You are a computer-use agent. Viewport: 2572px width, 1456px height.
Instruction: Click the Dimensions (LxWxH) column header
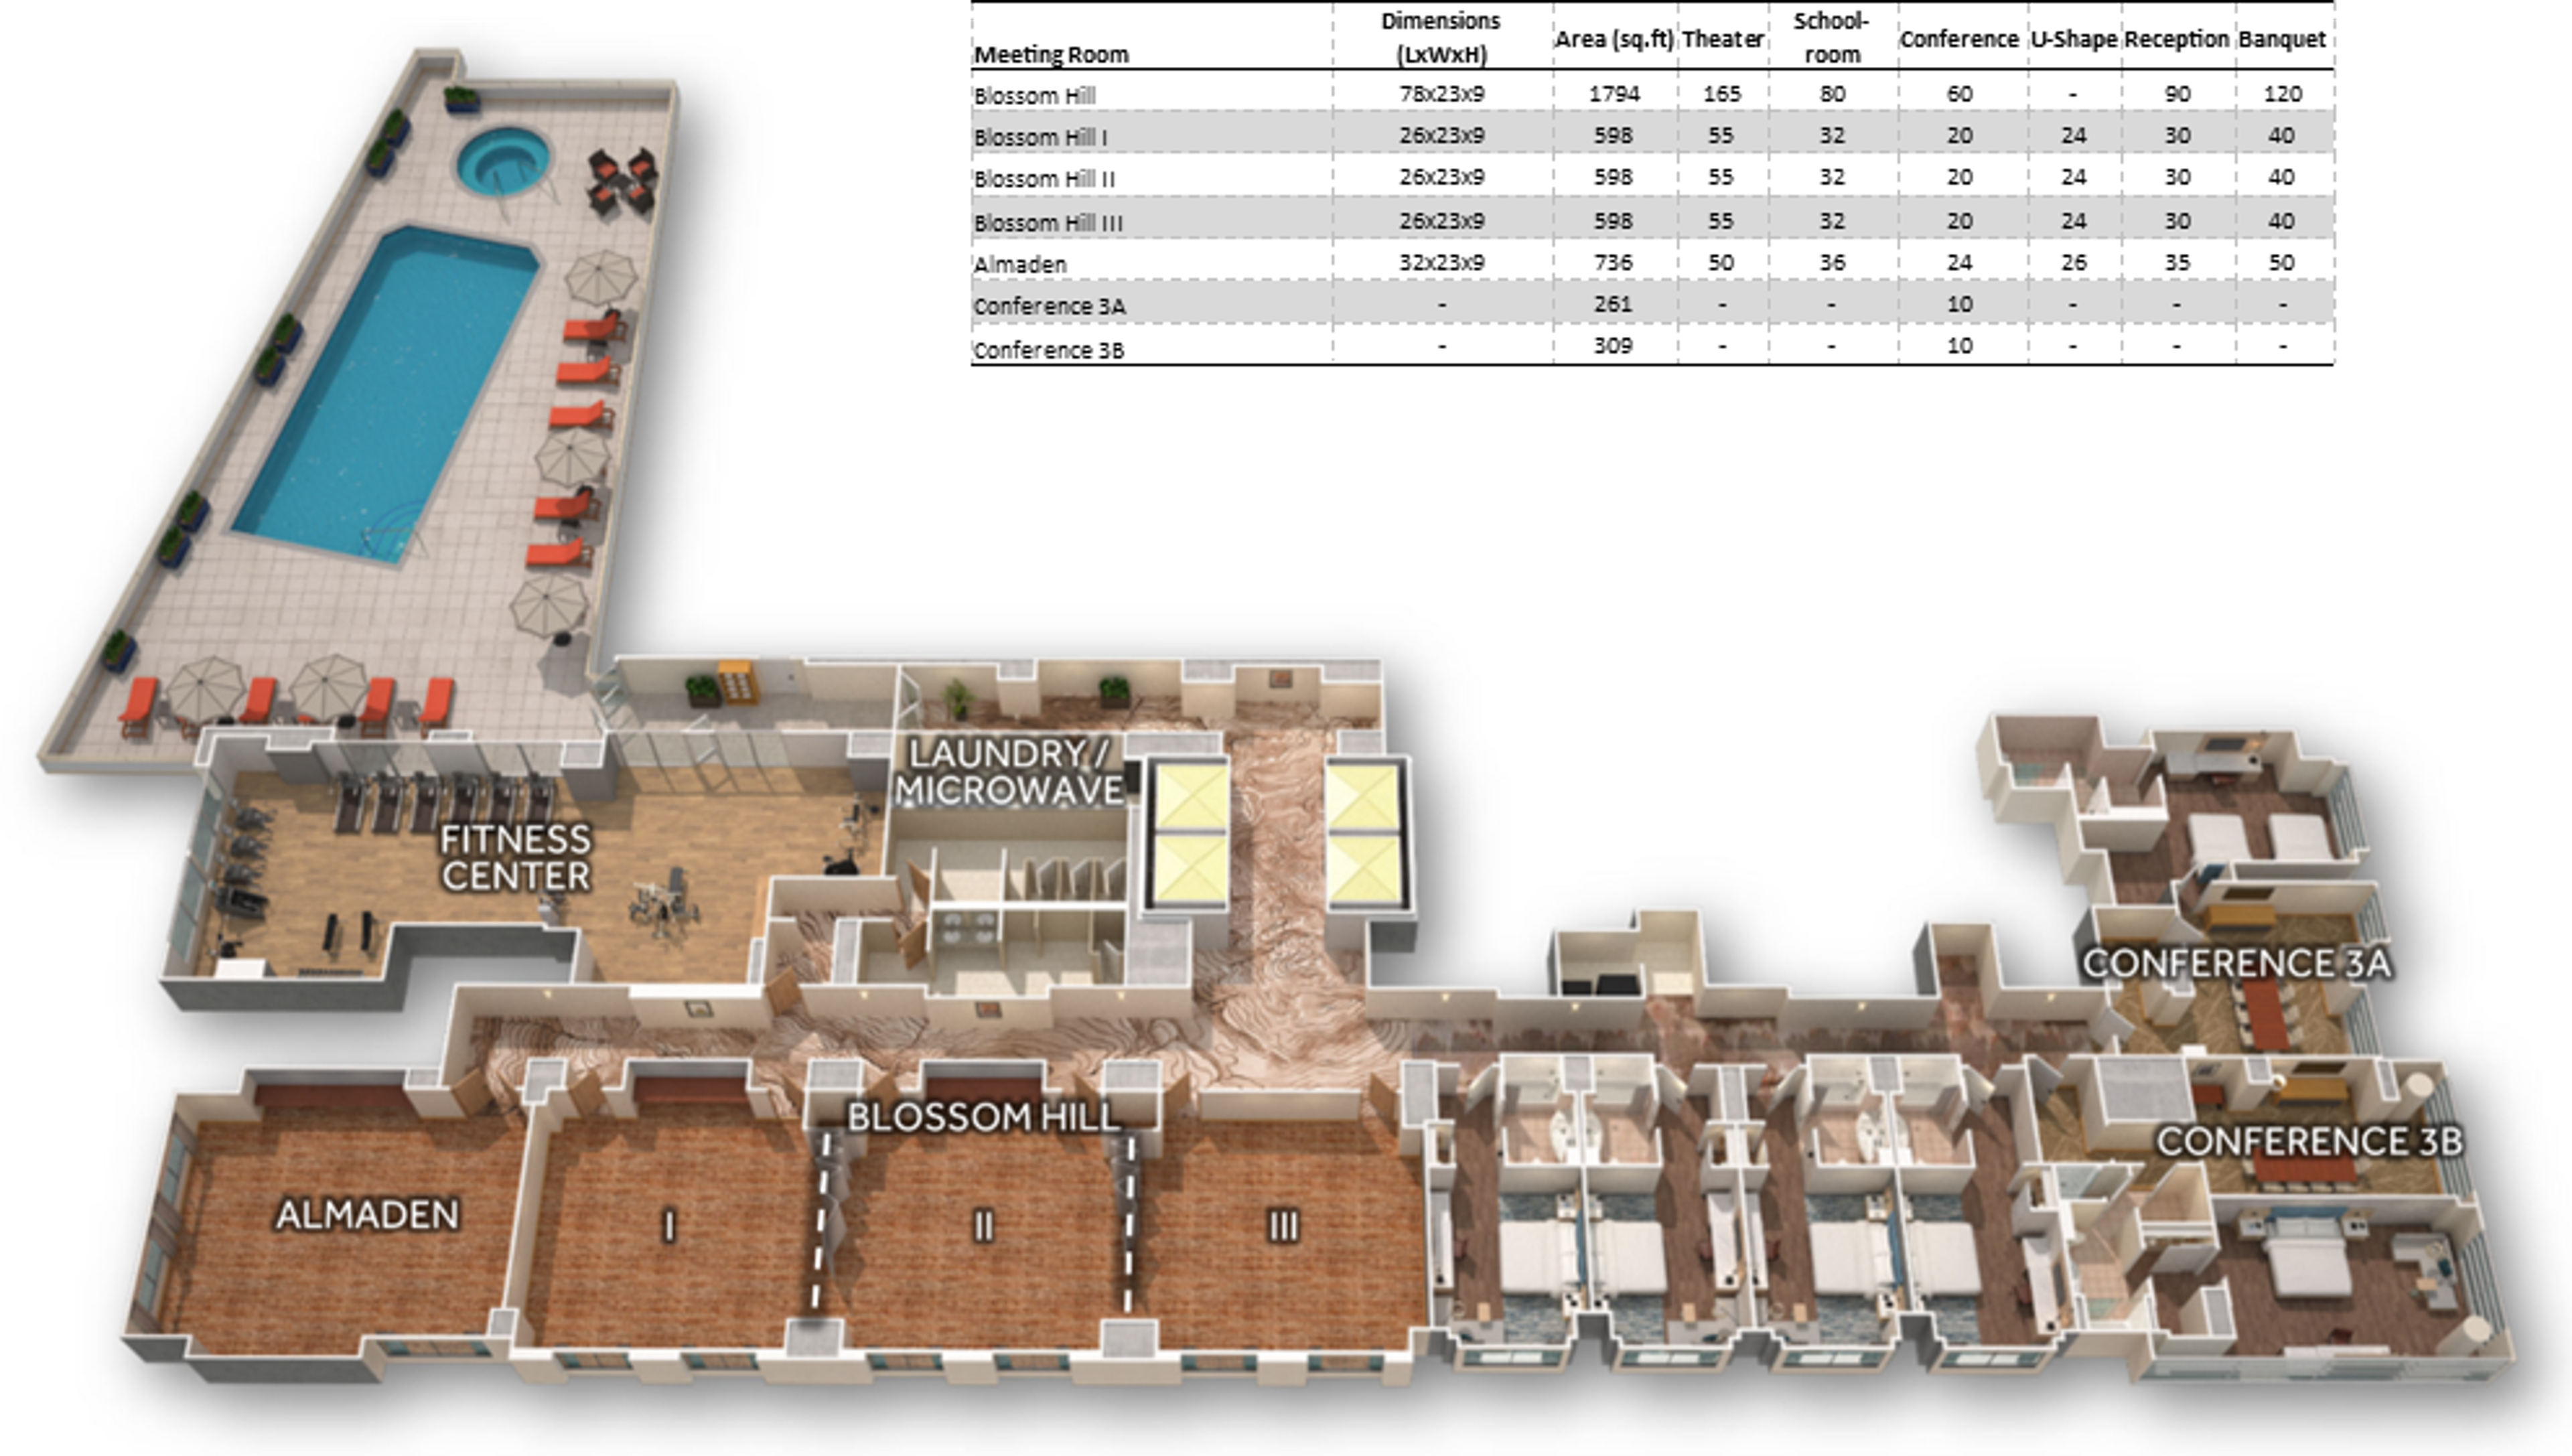[x=1441, y=37]
